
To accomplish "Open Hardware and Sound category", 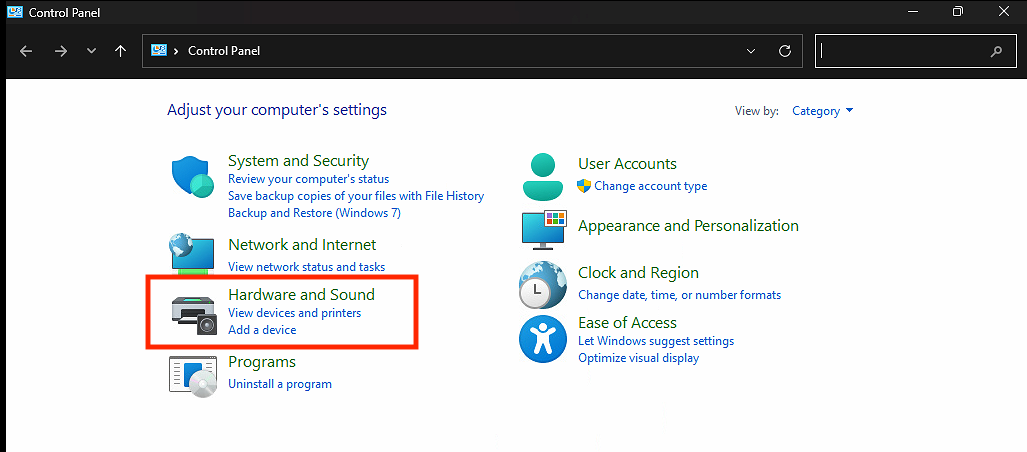I will click(x=301, y=294).
